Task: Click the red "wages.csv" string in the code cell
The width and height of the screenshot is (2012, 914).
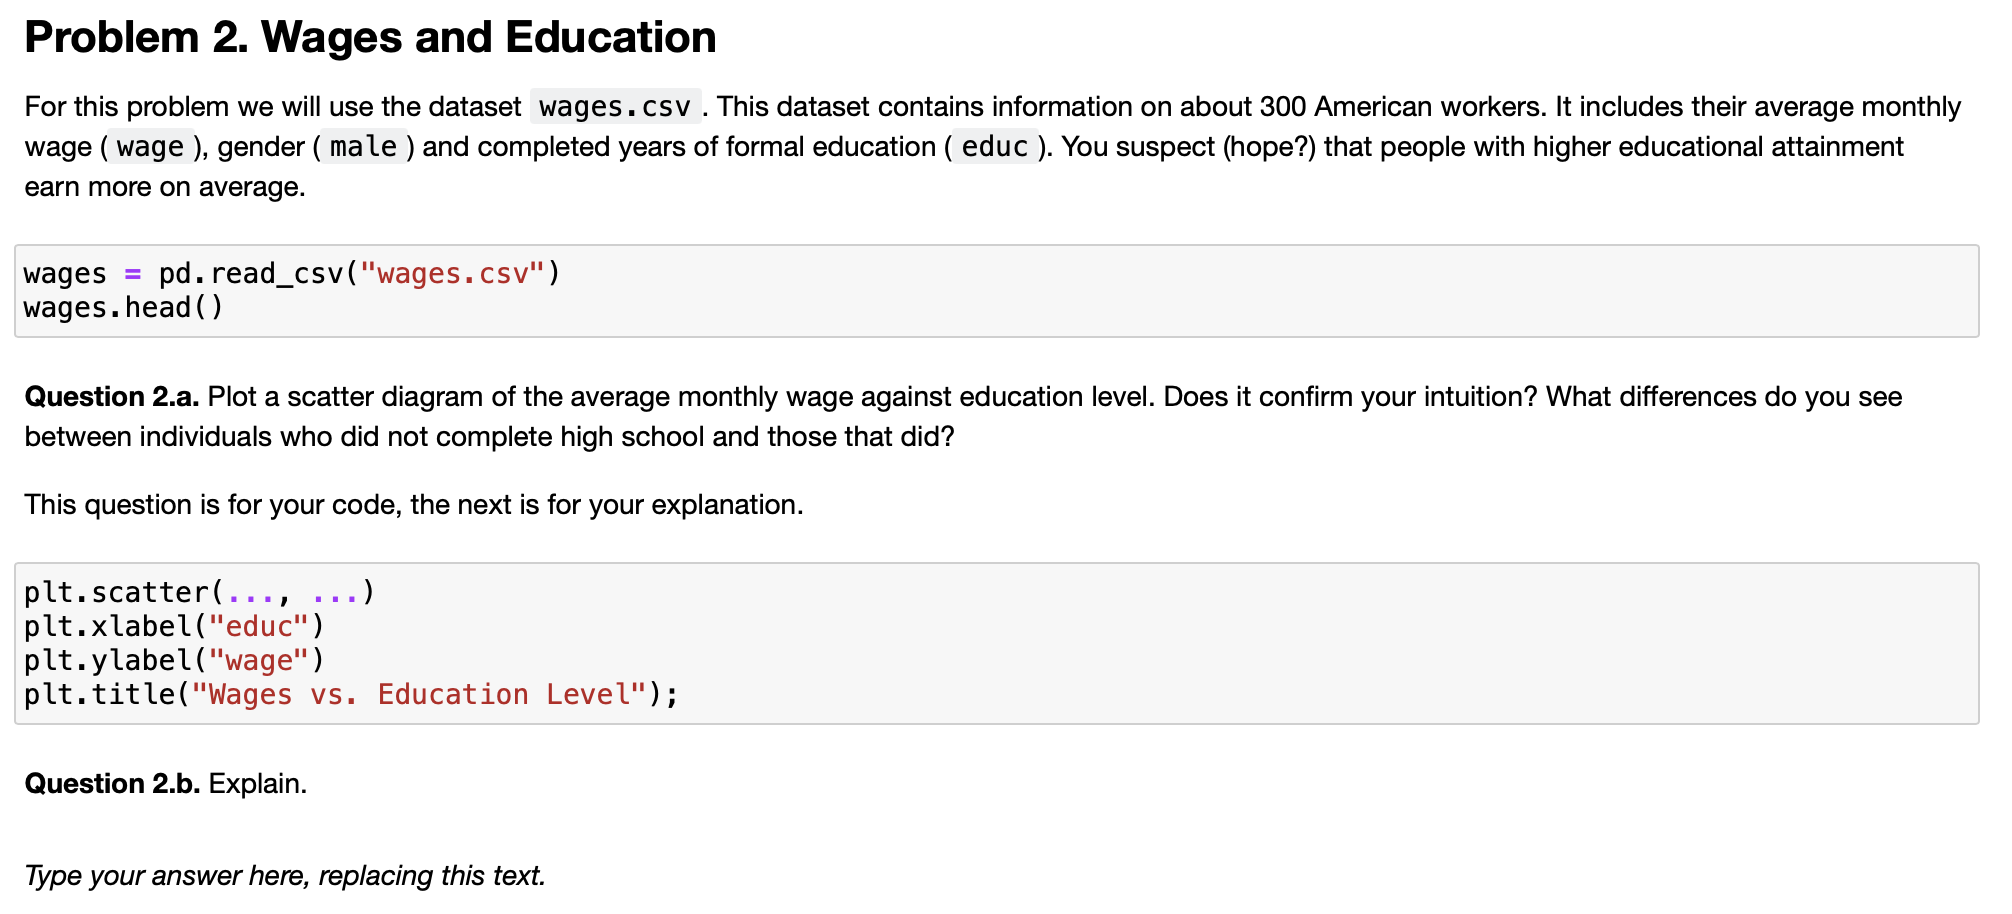Action: click(452, 274)
